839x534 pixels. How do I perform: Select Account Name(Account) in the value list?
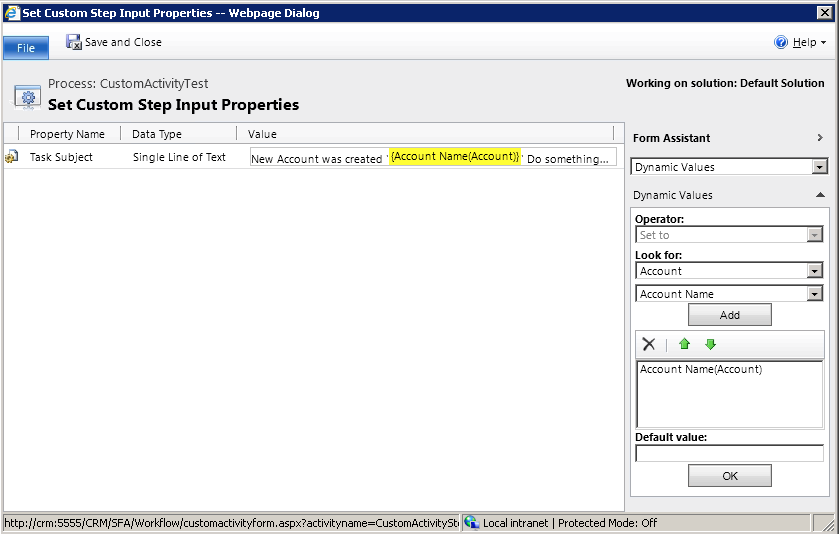coord(701,369)
